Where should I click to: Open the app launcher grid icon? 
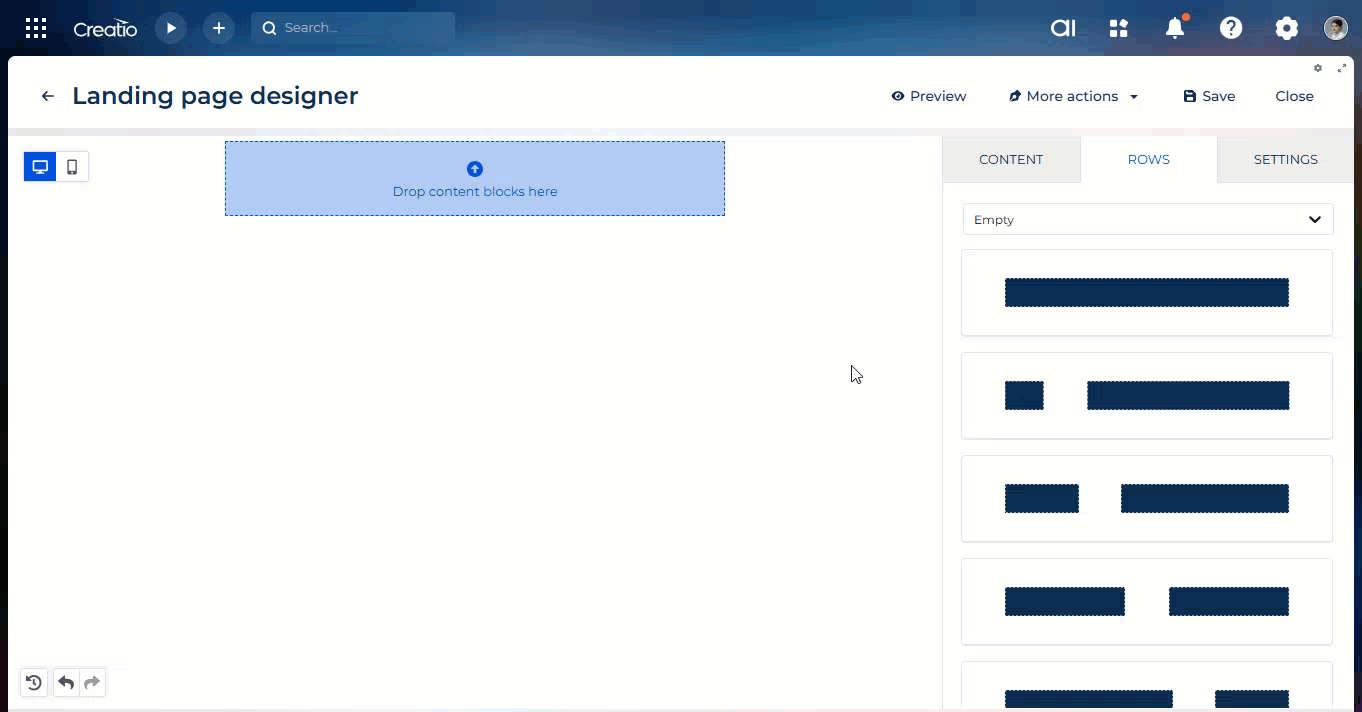36,28
